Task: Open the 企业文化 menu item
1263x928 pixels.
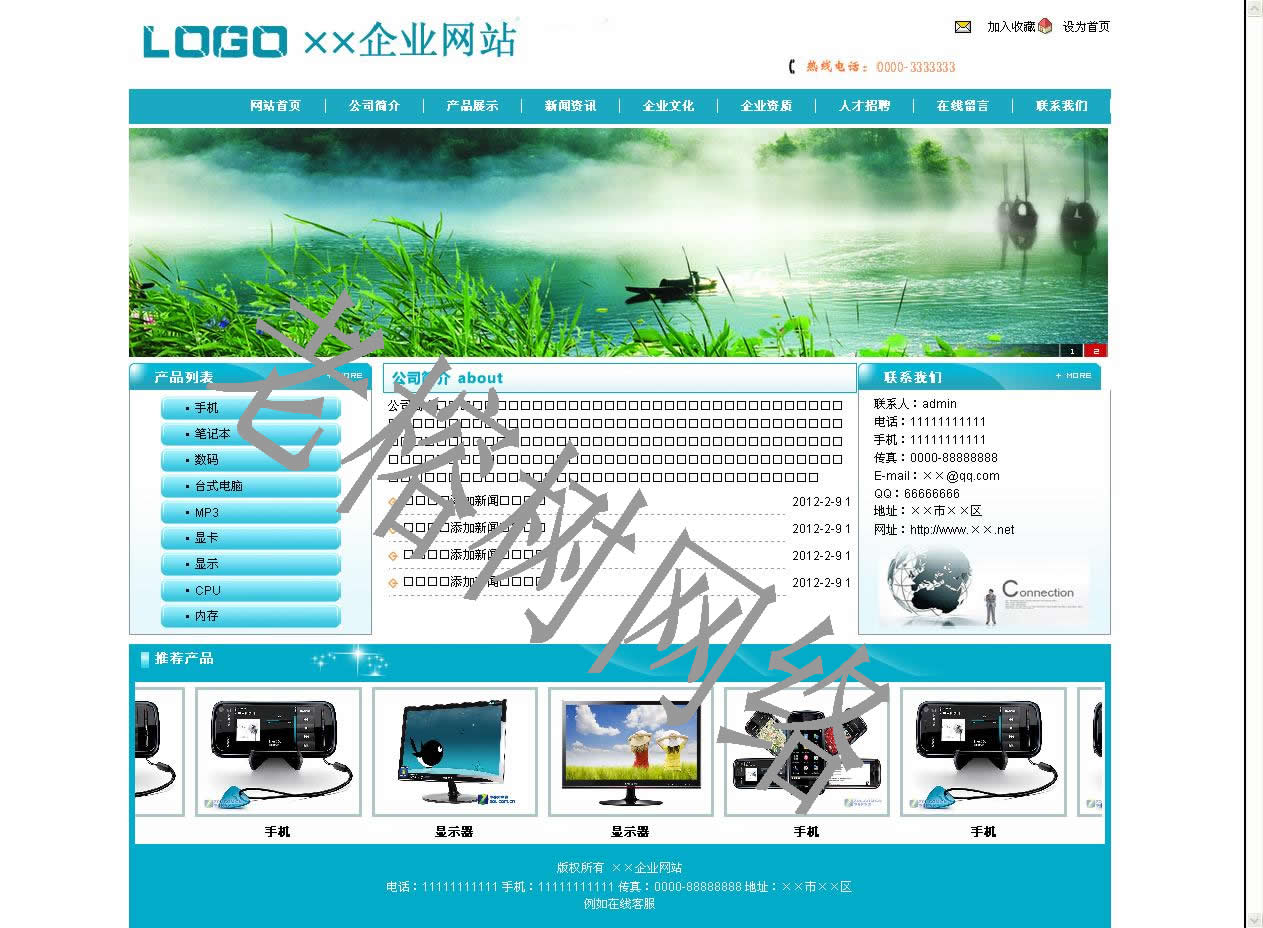Action: pyautogui.click(x=668, y=106)
